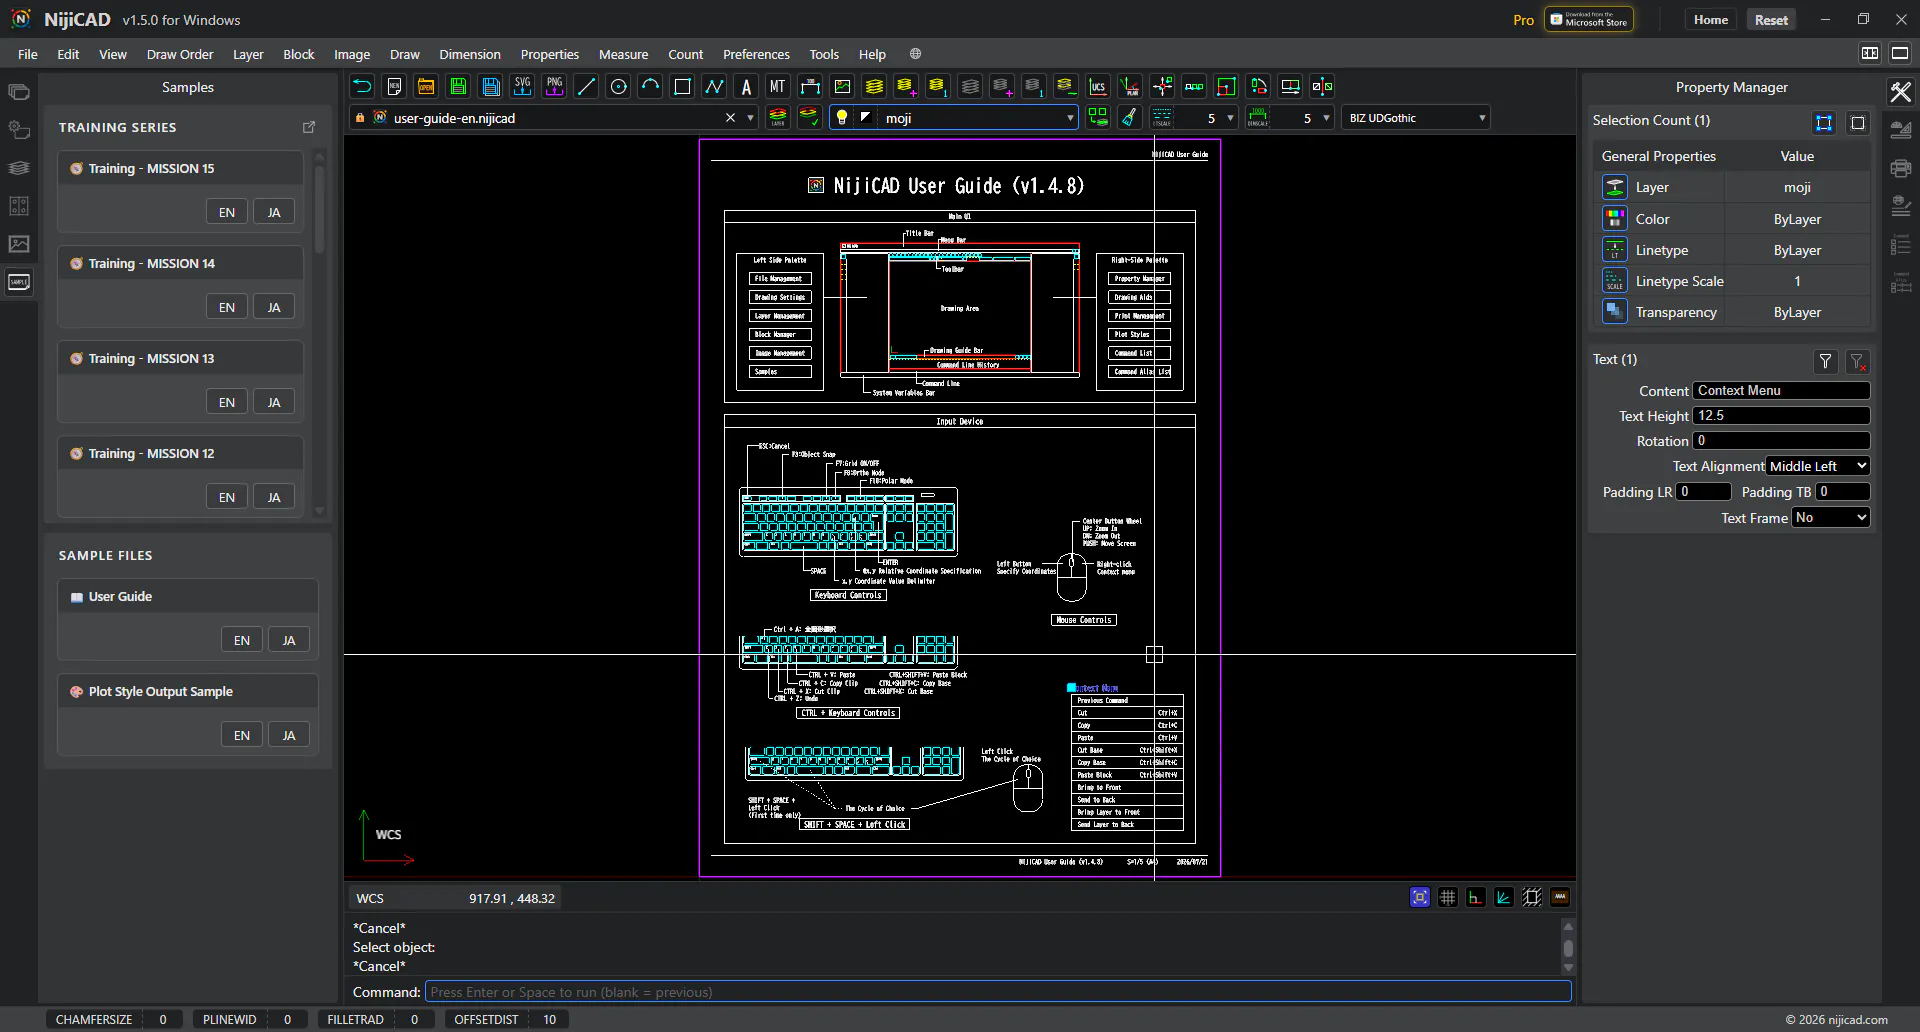Toggle the brown lineweight icon in status bar
Screen dimensions: 1920x1032
[1560, 898]
